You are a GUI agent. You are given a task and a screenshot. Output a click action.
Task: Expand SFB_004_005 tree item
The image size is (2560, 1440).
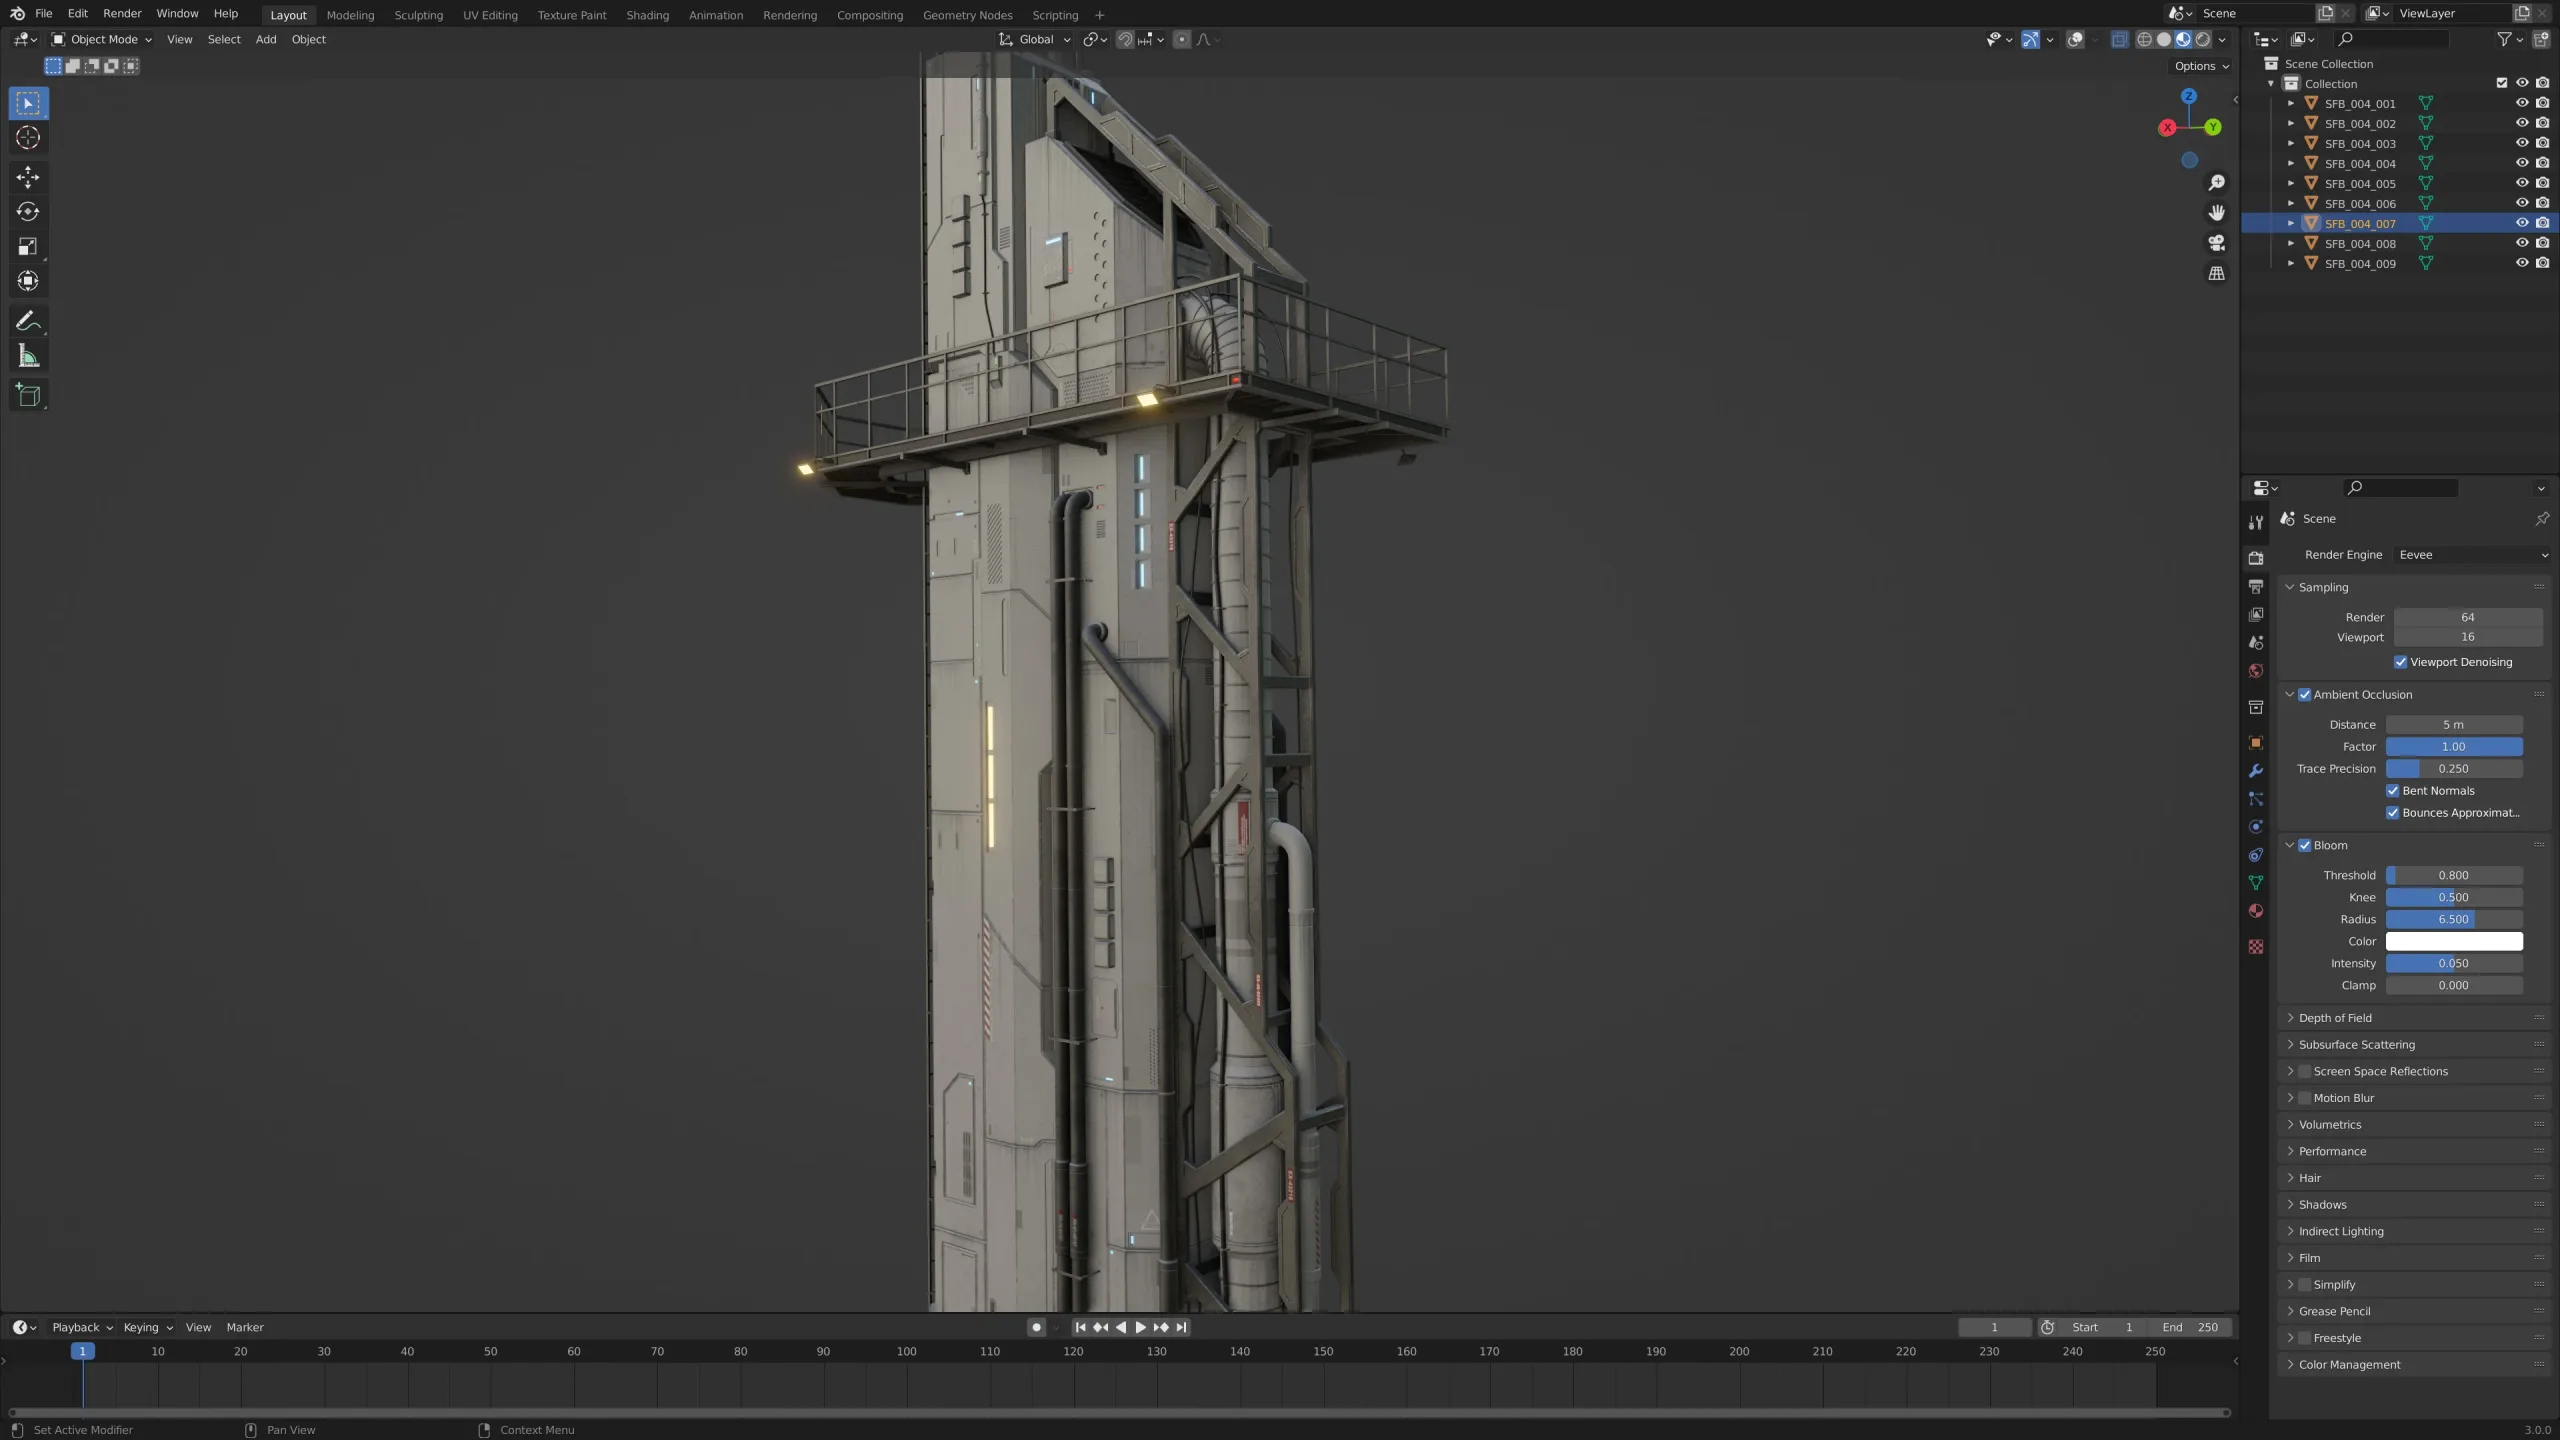pos(2291,184)
